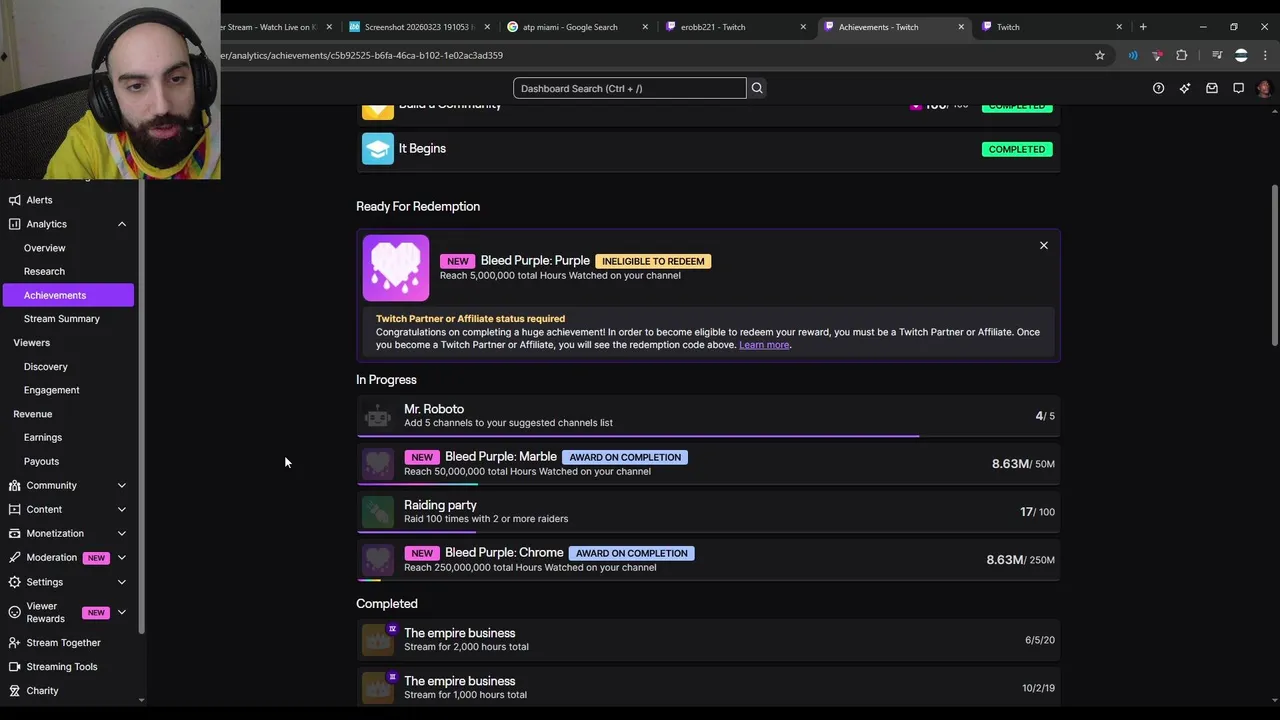
Task: Click the sparkle icon in Twitch header
Action: tap(1185, 88)
